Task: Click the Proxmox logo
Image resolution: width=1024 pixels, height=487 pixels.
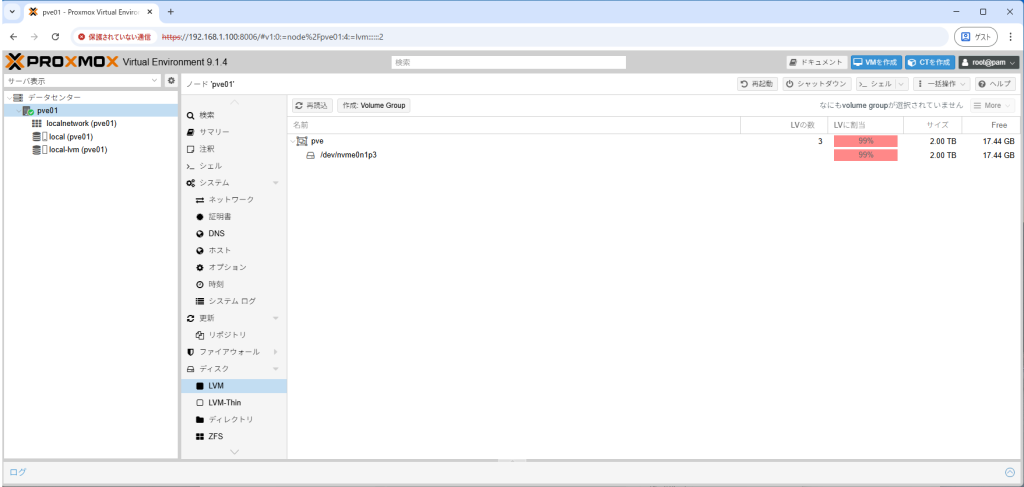Action: (62, 62)
